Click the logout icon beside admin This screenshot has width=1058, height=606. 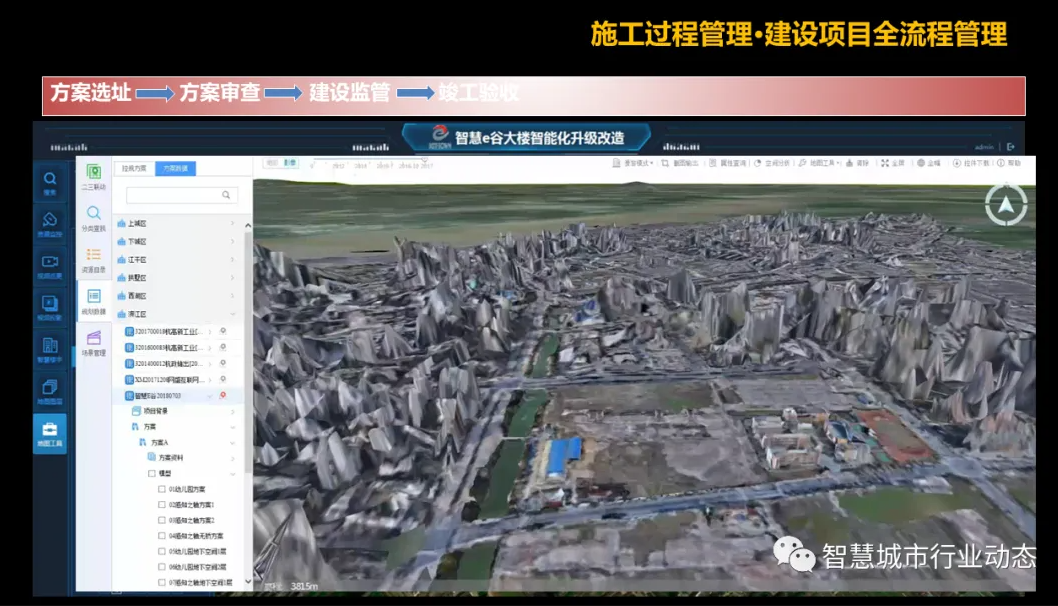coord(1010,146)
